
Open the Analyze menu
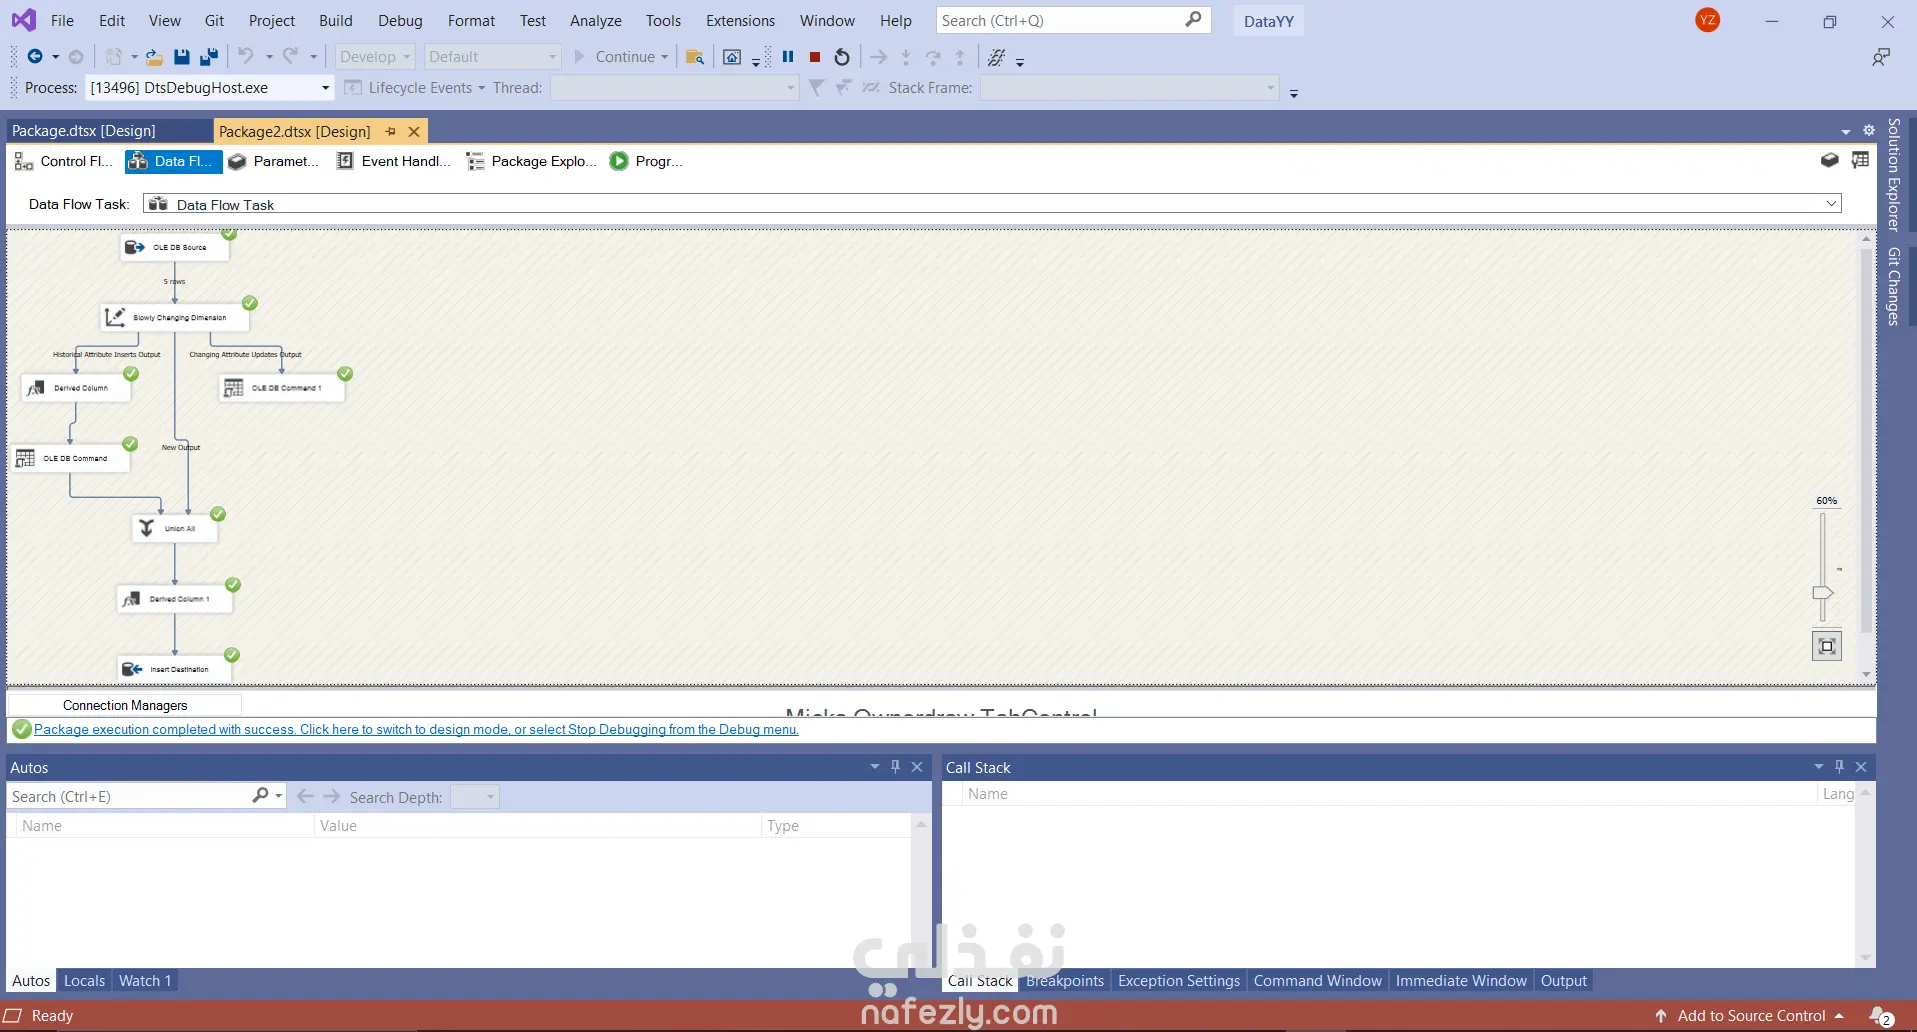pos(596,20)
